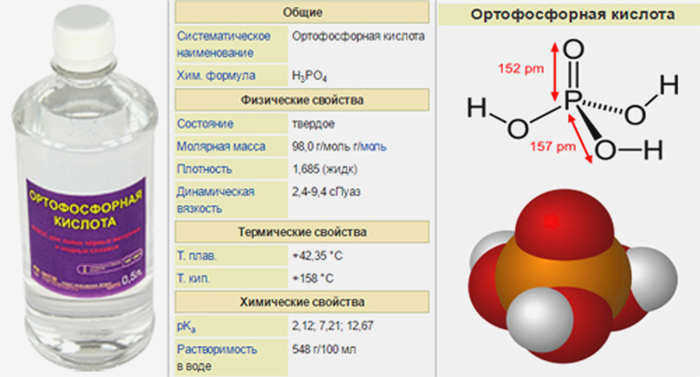Image resolution: width=700 pixels, height=377 pixels.
Task: Open the 'Плотность' link
Action: coord(204,169)
